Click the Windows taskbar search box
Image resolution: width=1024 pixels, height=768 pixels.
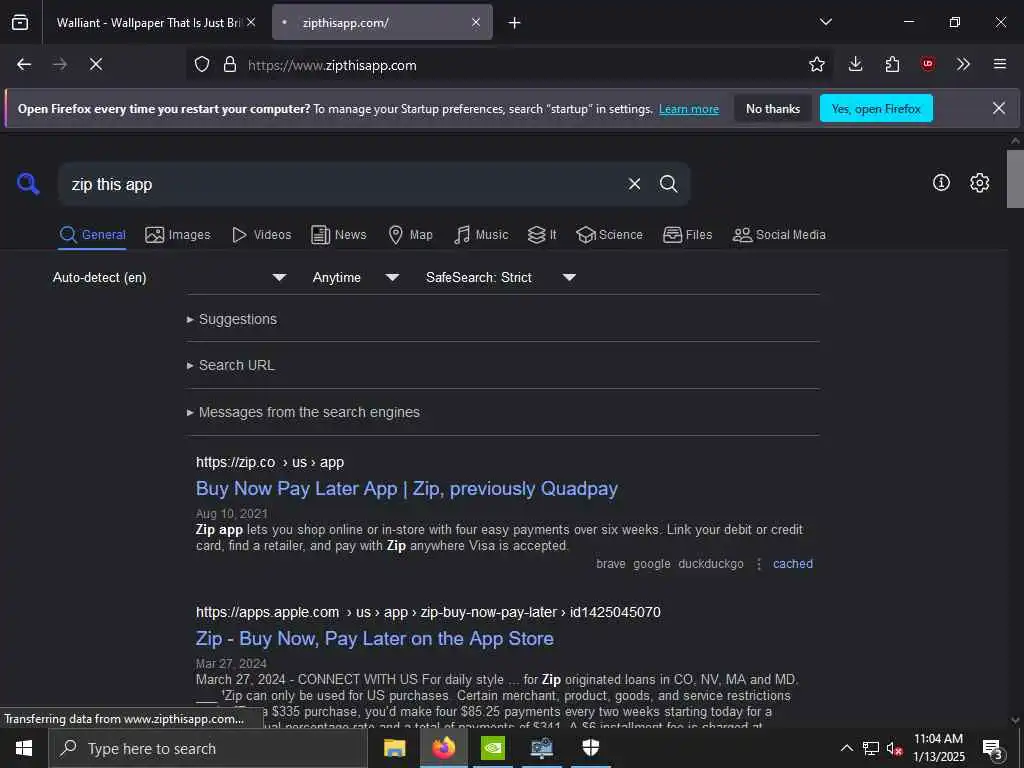[x=208, y=748]
